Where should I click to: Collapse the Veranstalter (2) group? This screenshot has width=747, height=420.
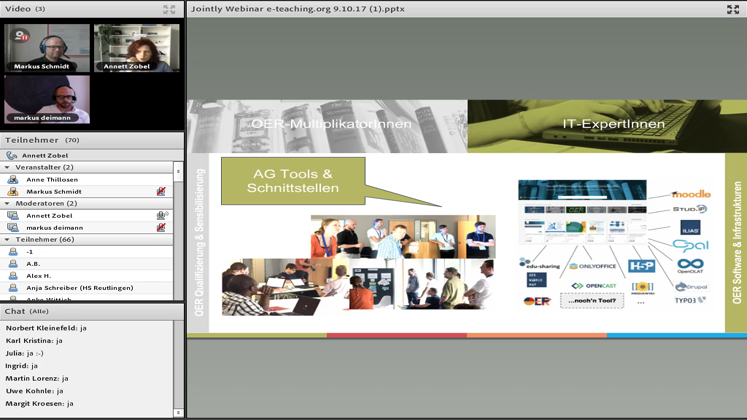pyautogui.click(x=8, y=168)
